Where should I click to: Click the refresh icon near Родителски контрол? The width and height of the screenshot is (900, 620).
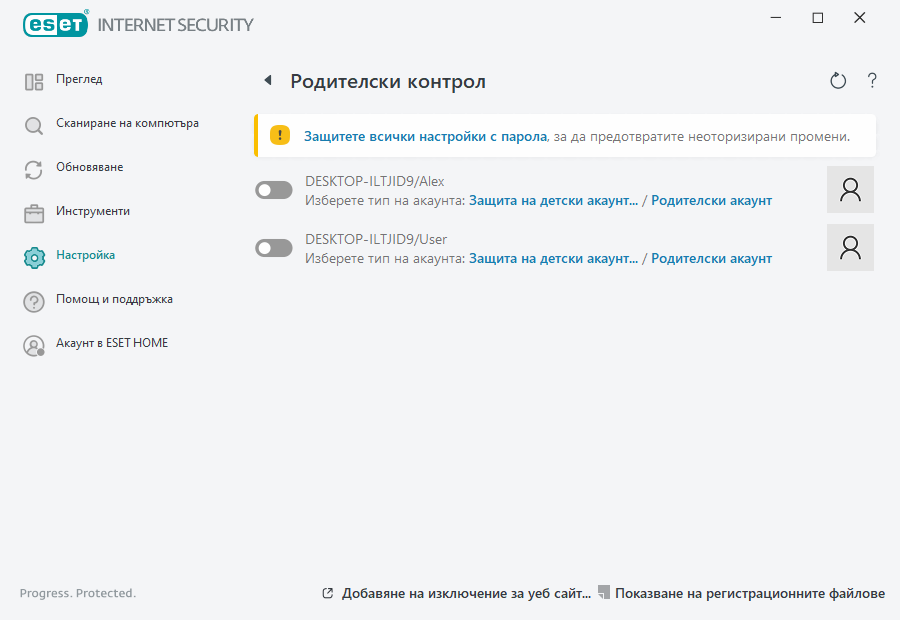pyautogui.click(x=838, y=80)
